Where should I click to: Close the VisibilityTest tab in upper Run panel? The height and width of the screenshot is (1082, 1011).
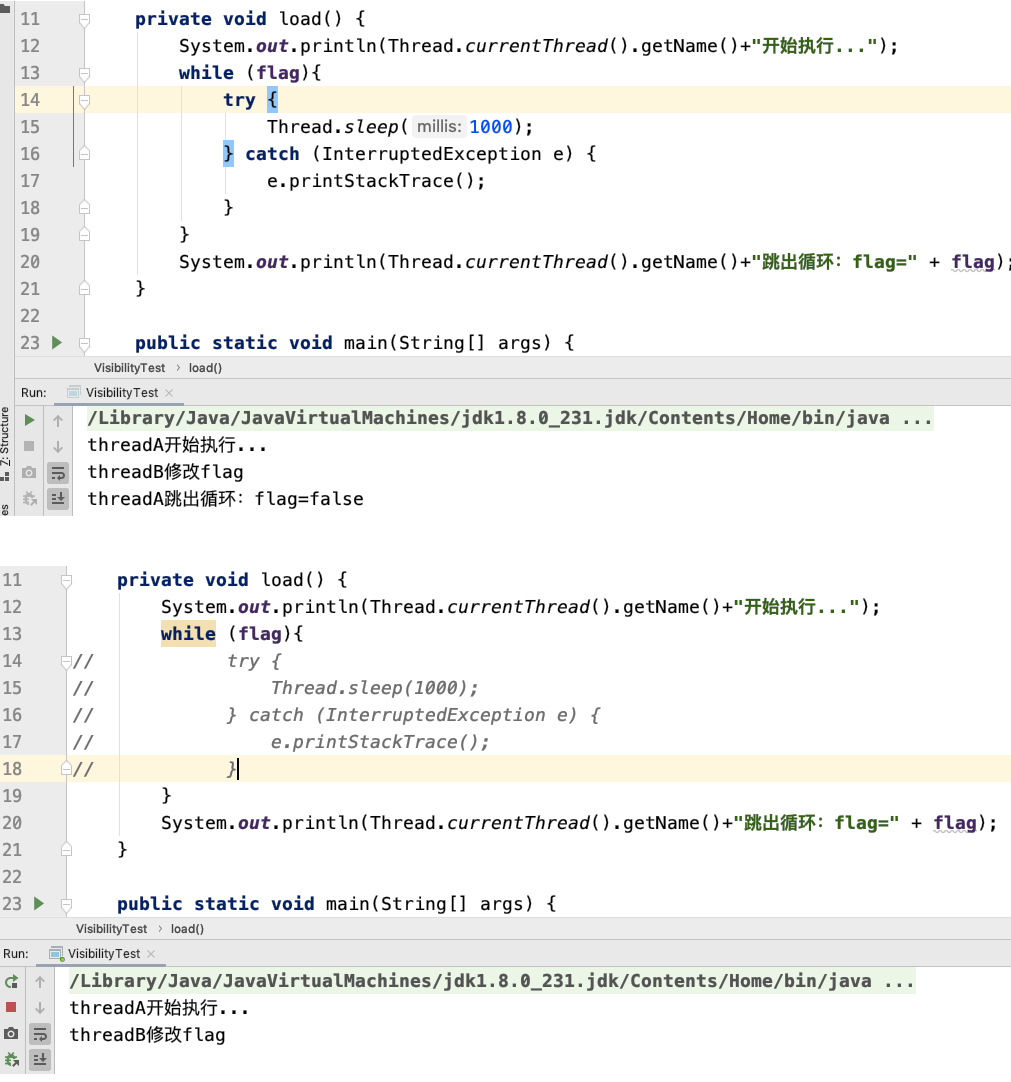point(168,393)
